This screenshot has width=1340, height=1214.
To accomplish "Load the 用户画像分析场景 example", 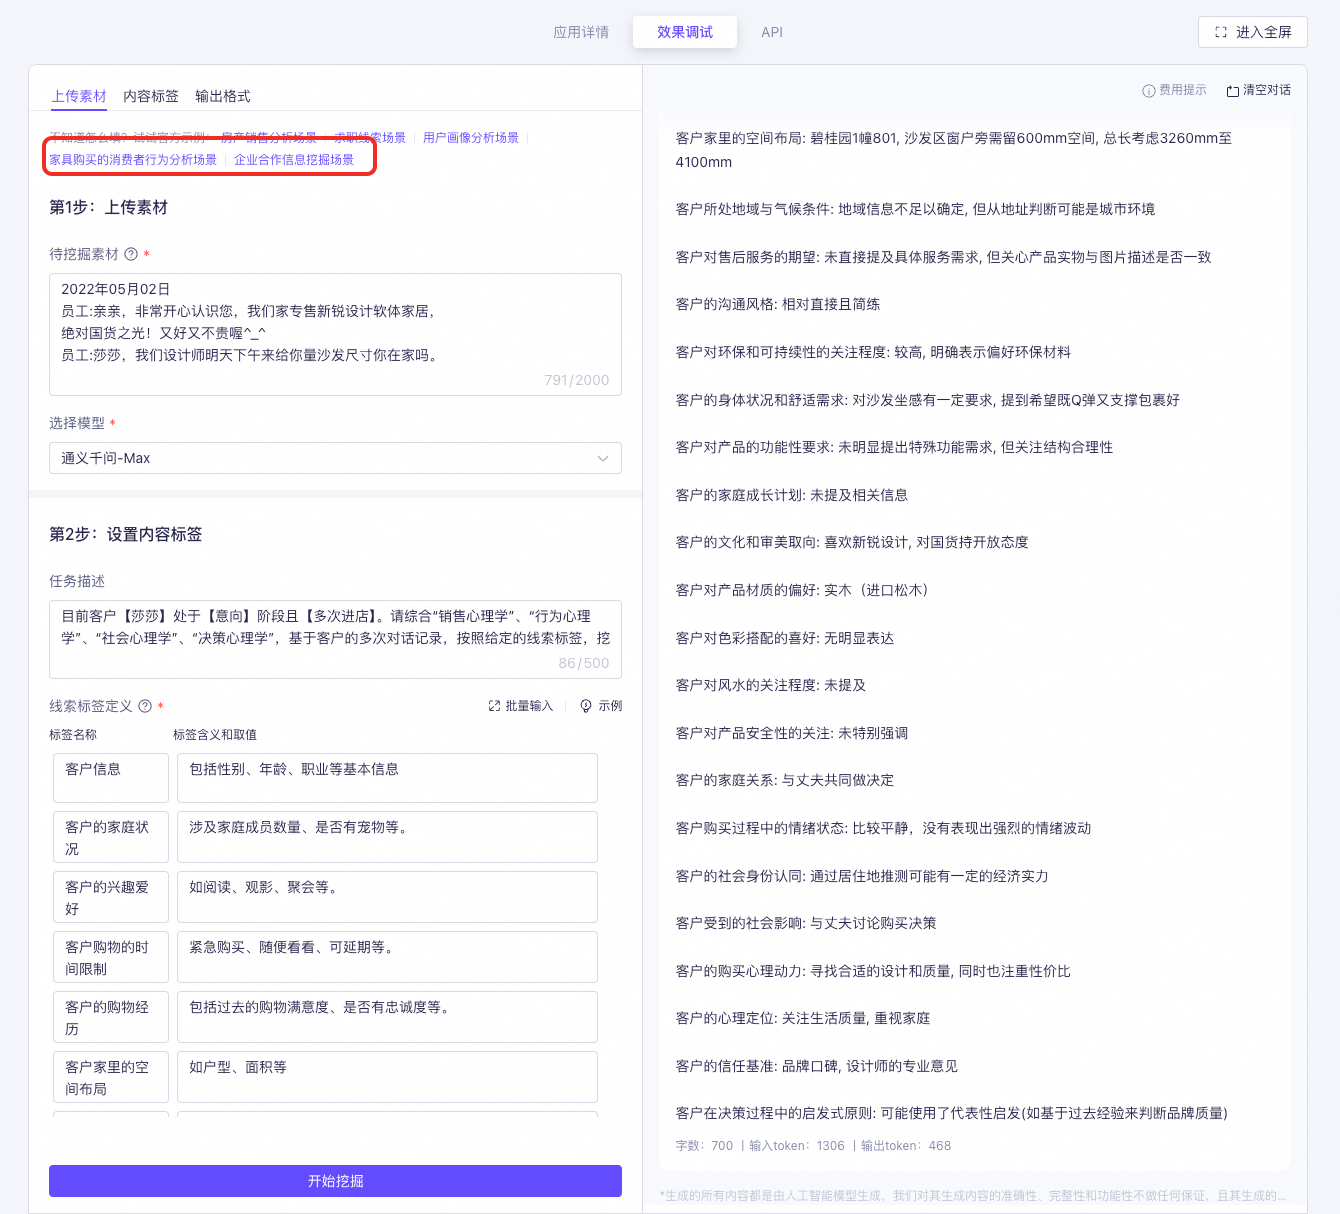I will coord(471,138).
